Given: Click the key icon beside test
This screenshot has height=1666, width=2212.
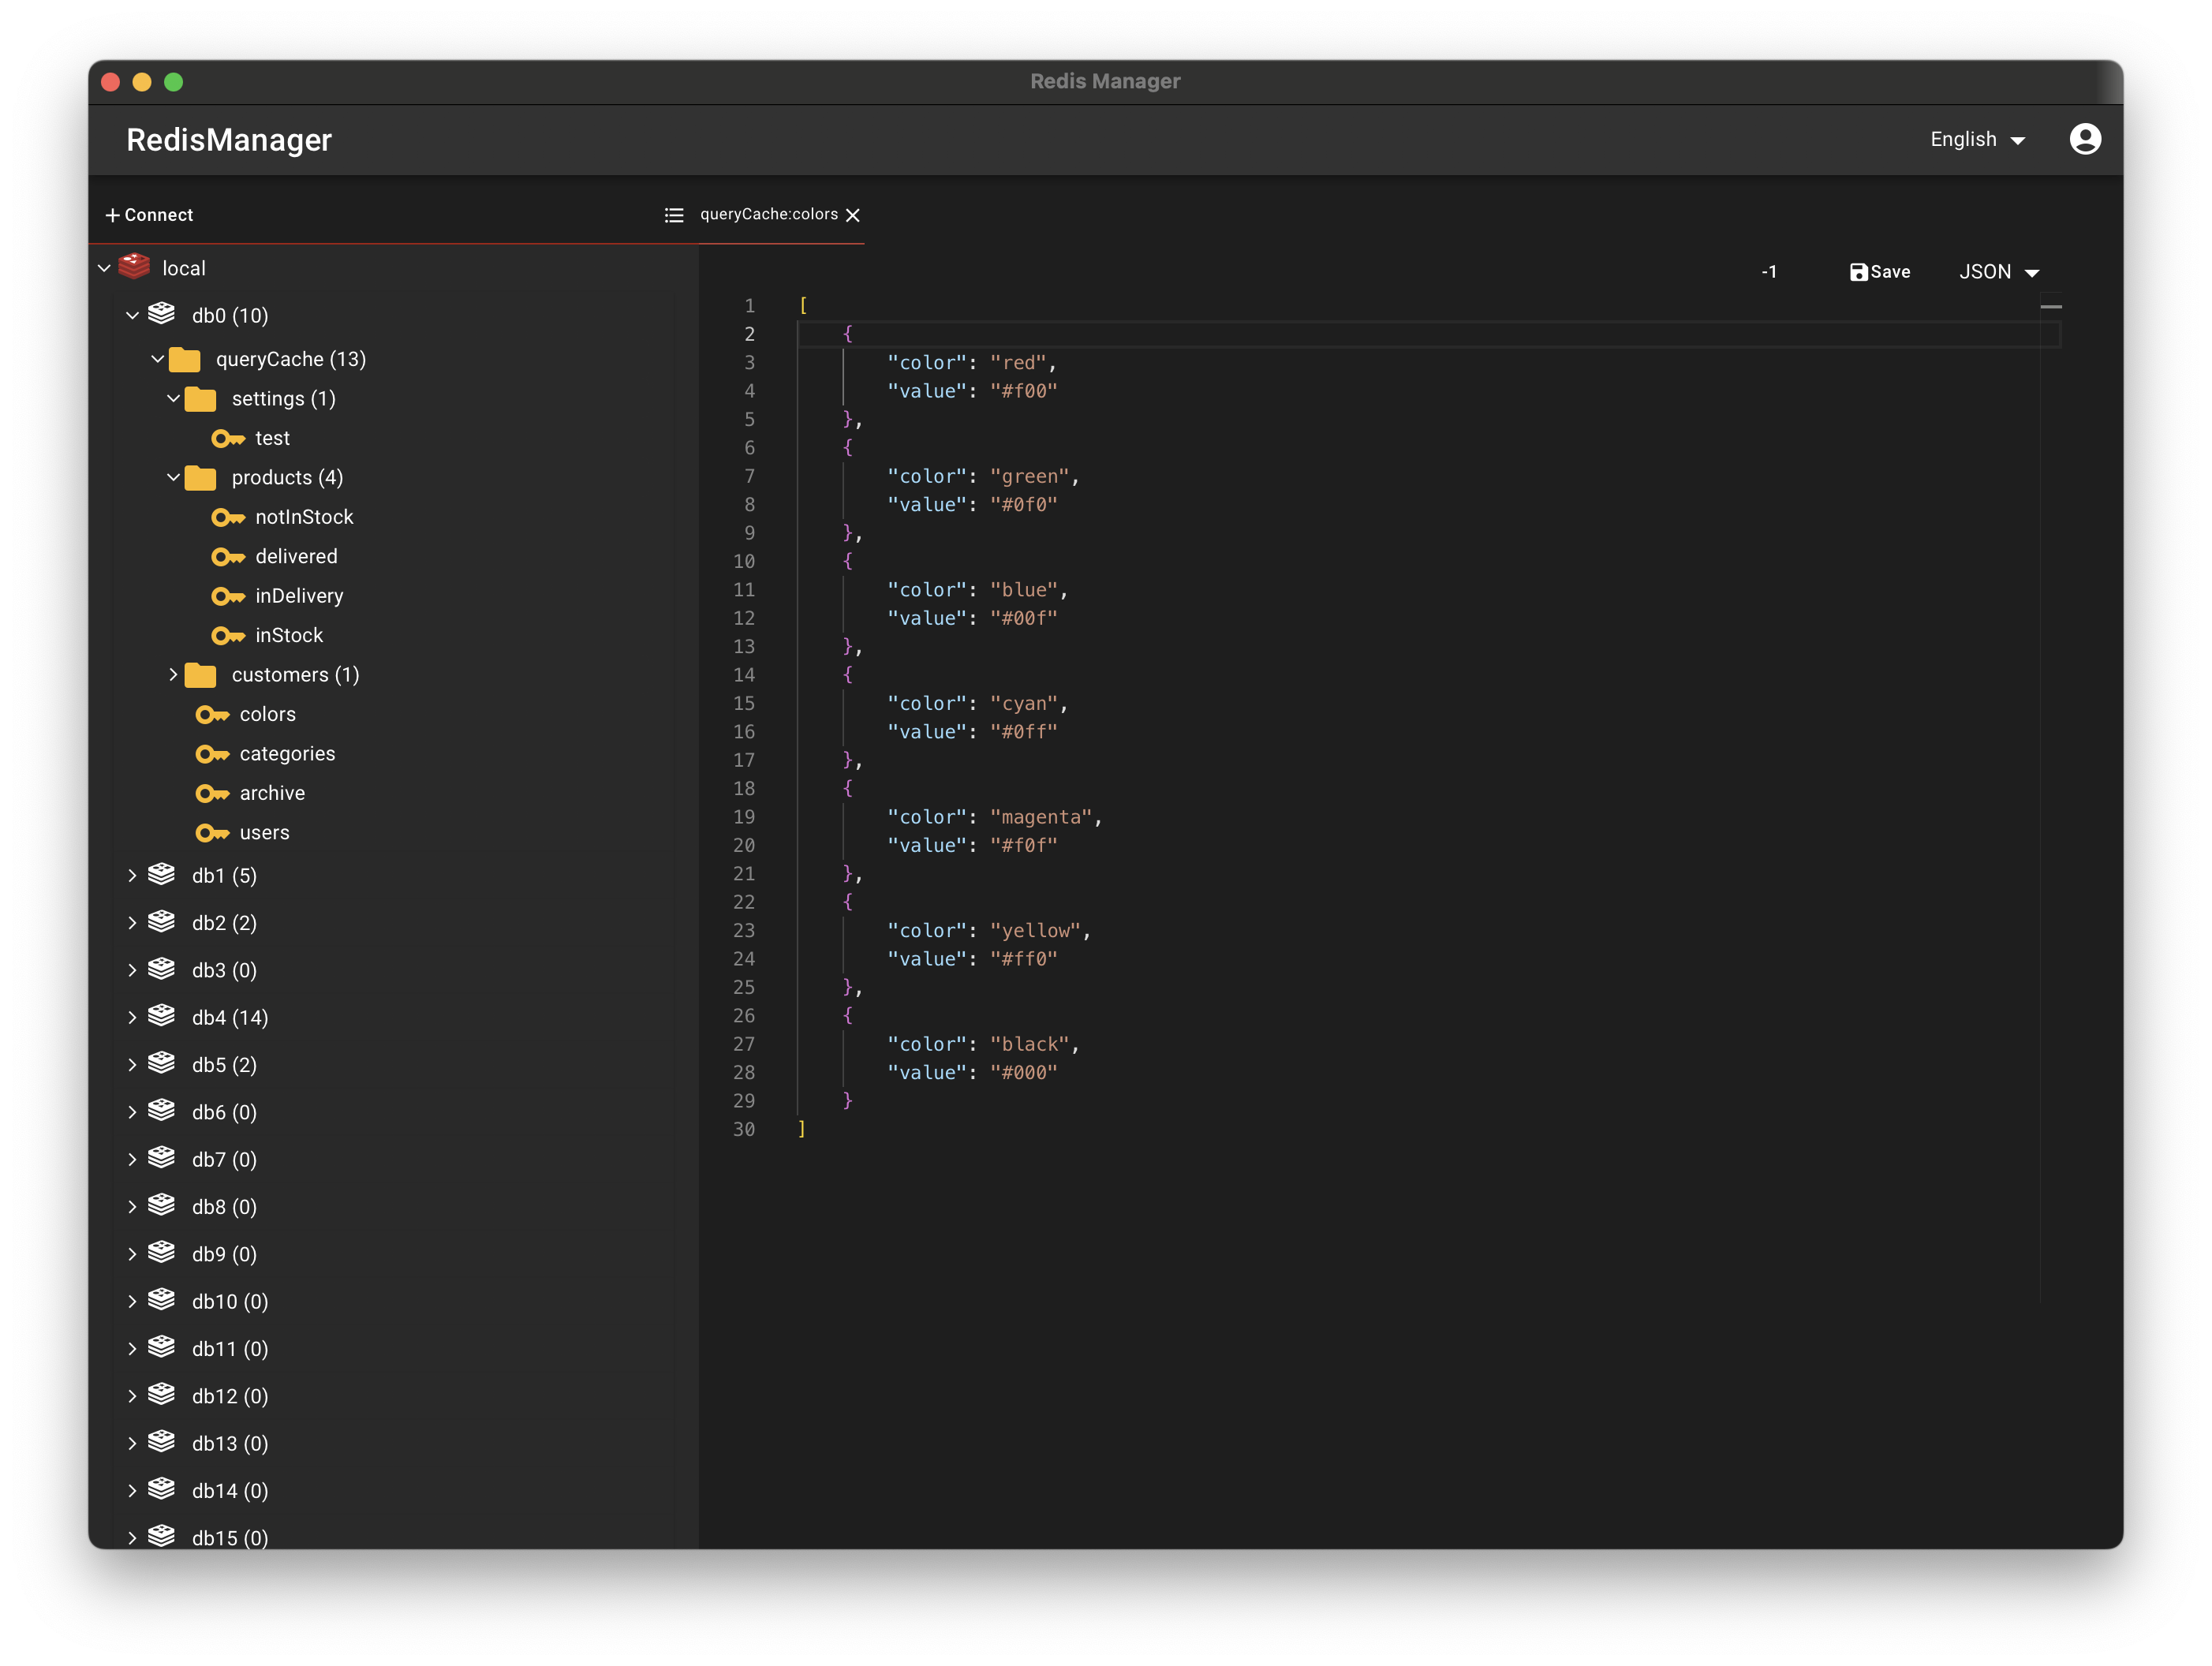Looking at the screenshot, I should (228, 438).
